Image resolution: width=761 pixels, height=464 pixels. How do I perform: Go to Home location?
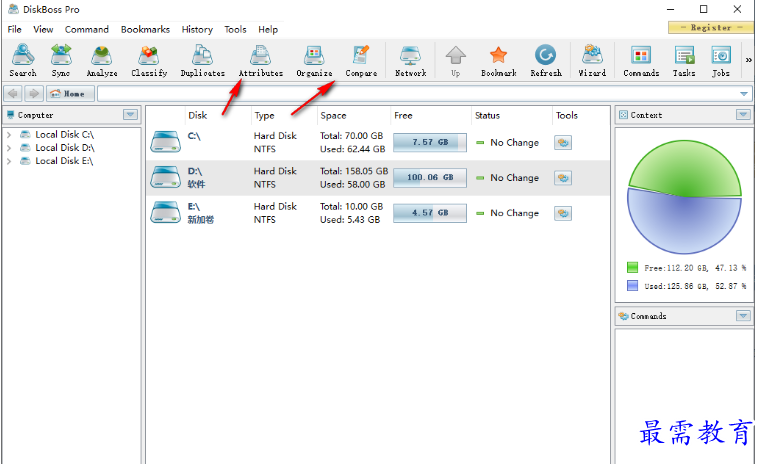[70, 93]
